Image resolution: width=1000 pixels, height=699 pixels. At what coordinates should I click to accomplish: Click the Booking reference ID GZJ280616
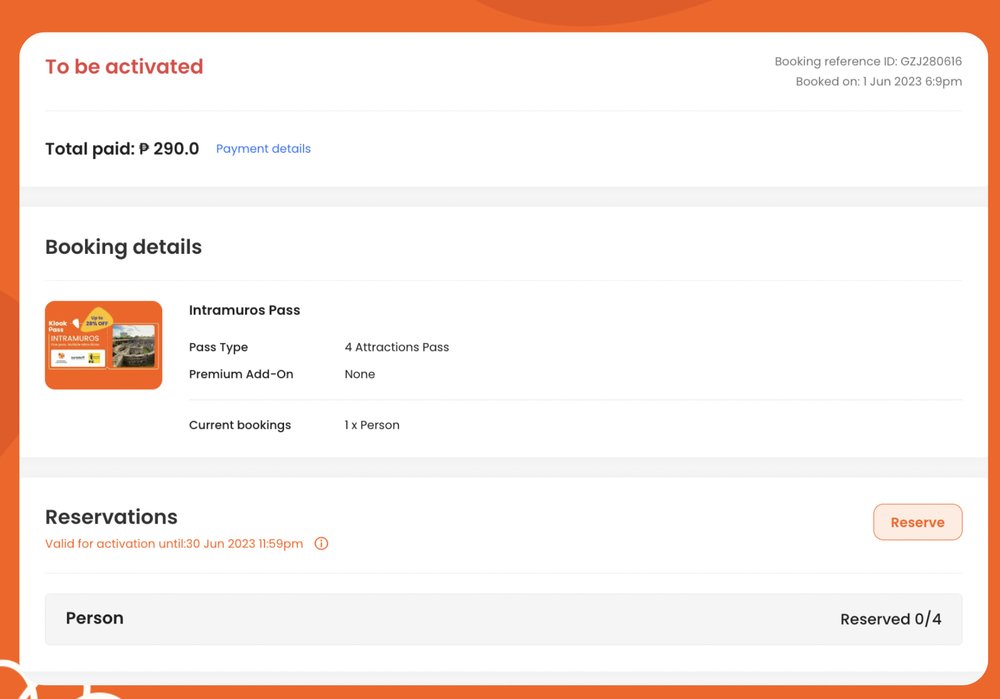pyautogui.click(x=868, y=62)
